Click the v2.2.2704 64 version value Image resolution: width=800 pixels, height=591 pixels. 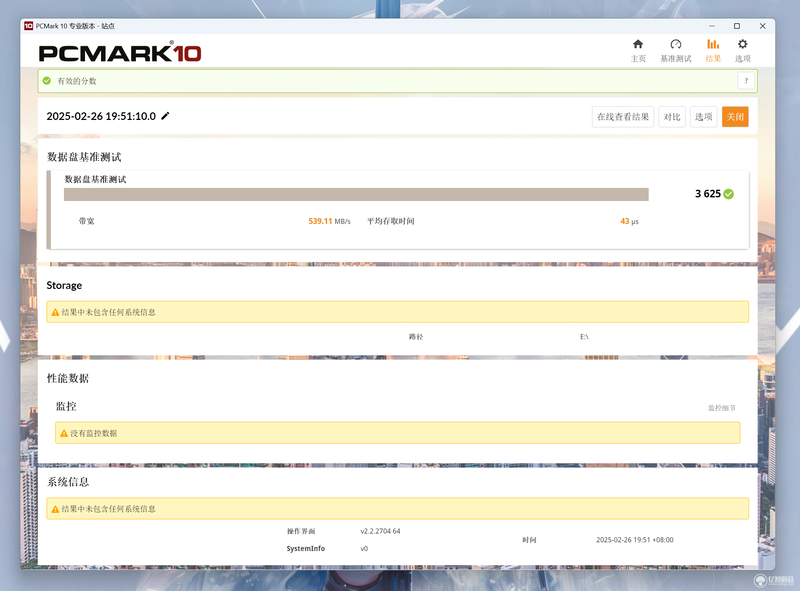[x=380, y=531]
